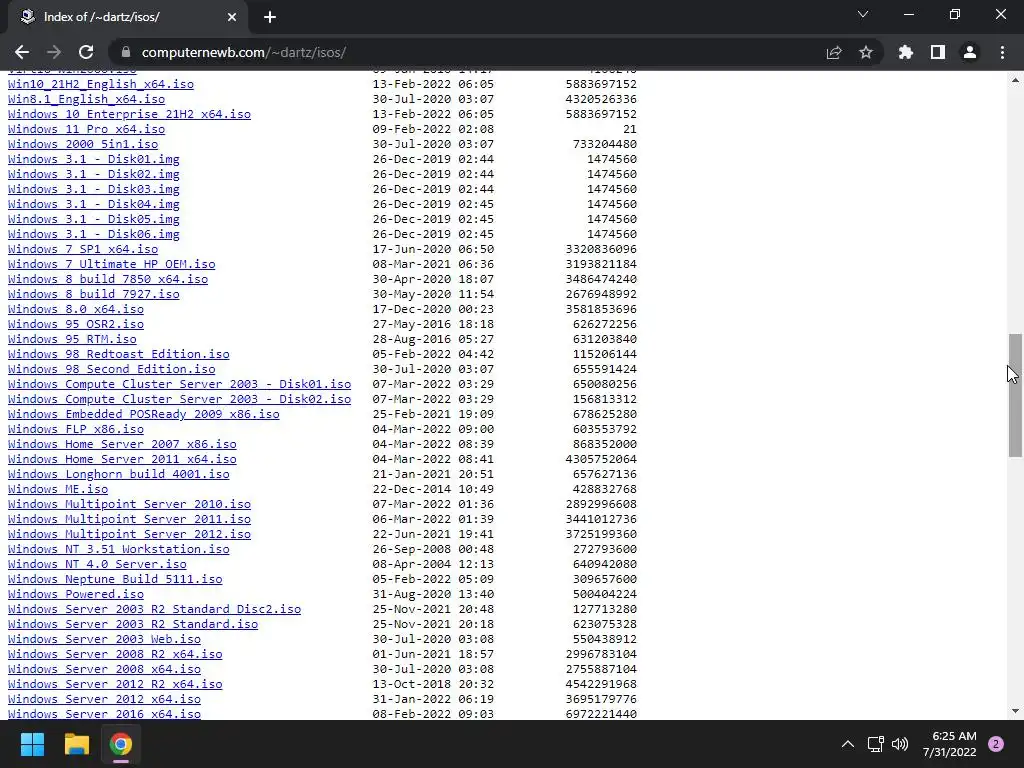Open Windows Server 2003 R2 Standard Disc2.iso
The image size is (1024, 768).
pos(154,610)
